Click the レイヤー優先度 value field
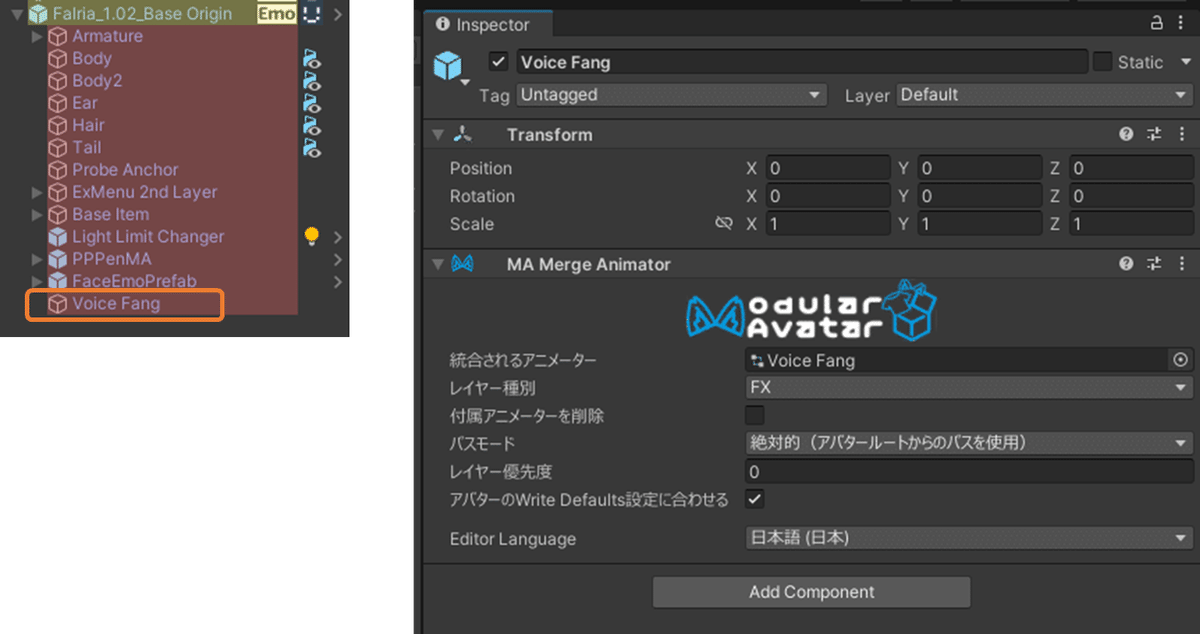Screen dimensions: 1200x634 click(969, 471)
